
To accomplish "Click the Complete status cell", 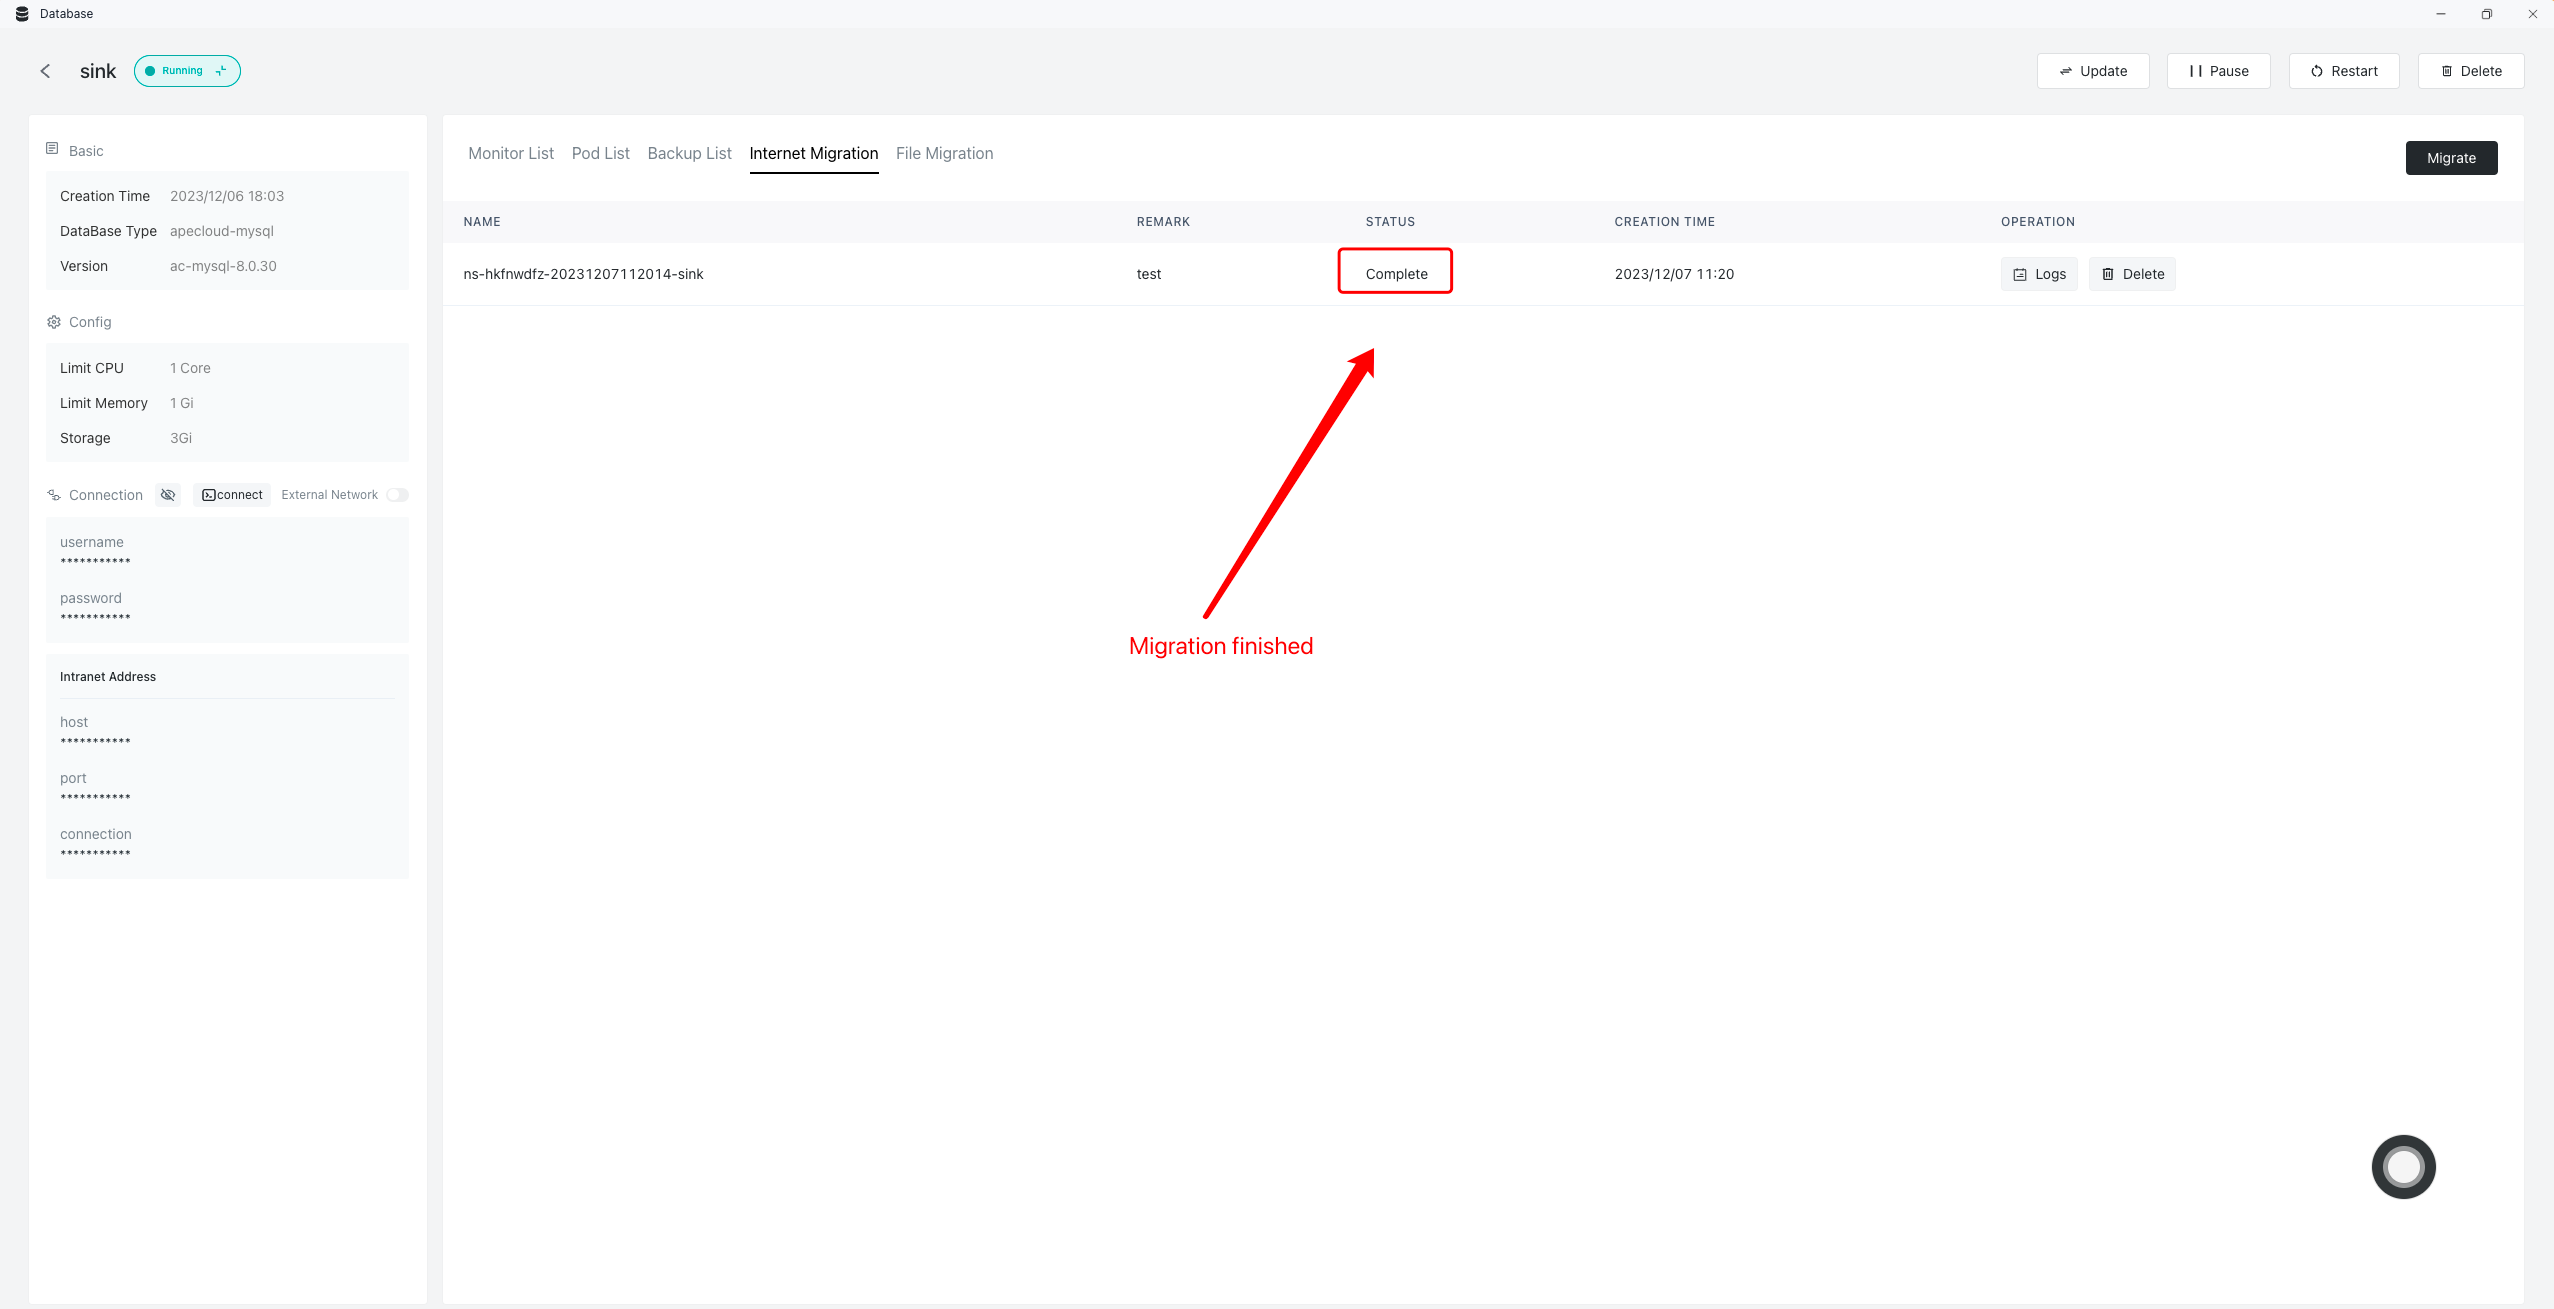I will tap(1396, 274).
